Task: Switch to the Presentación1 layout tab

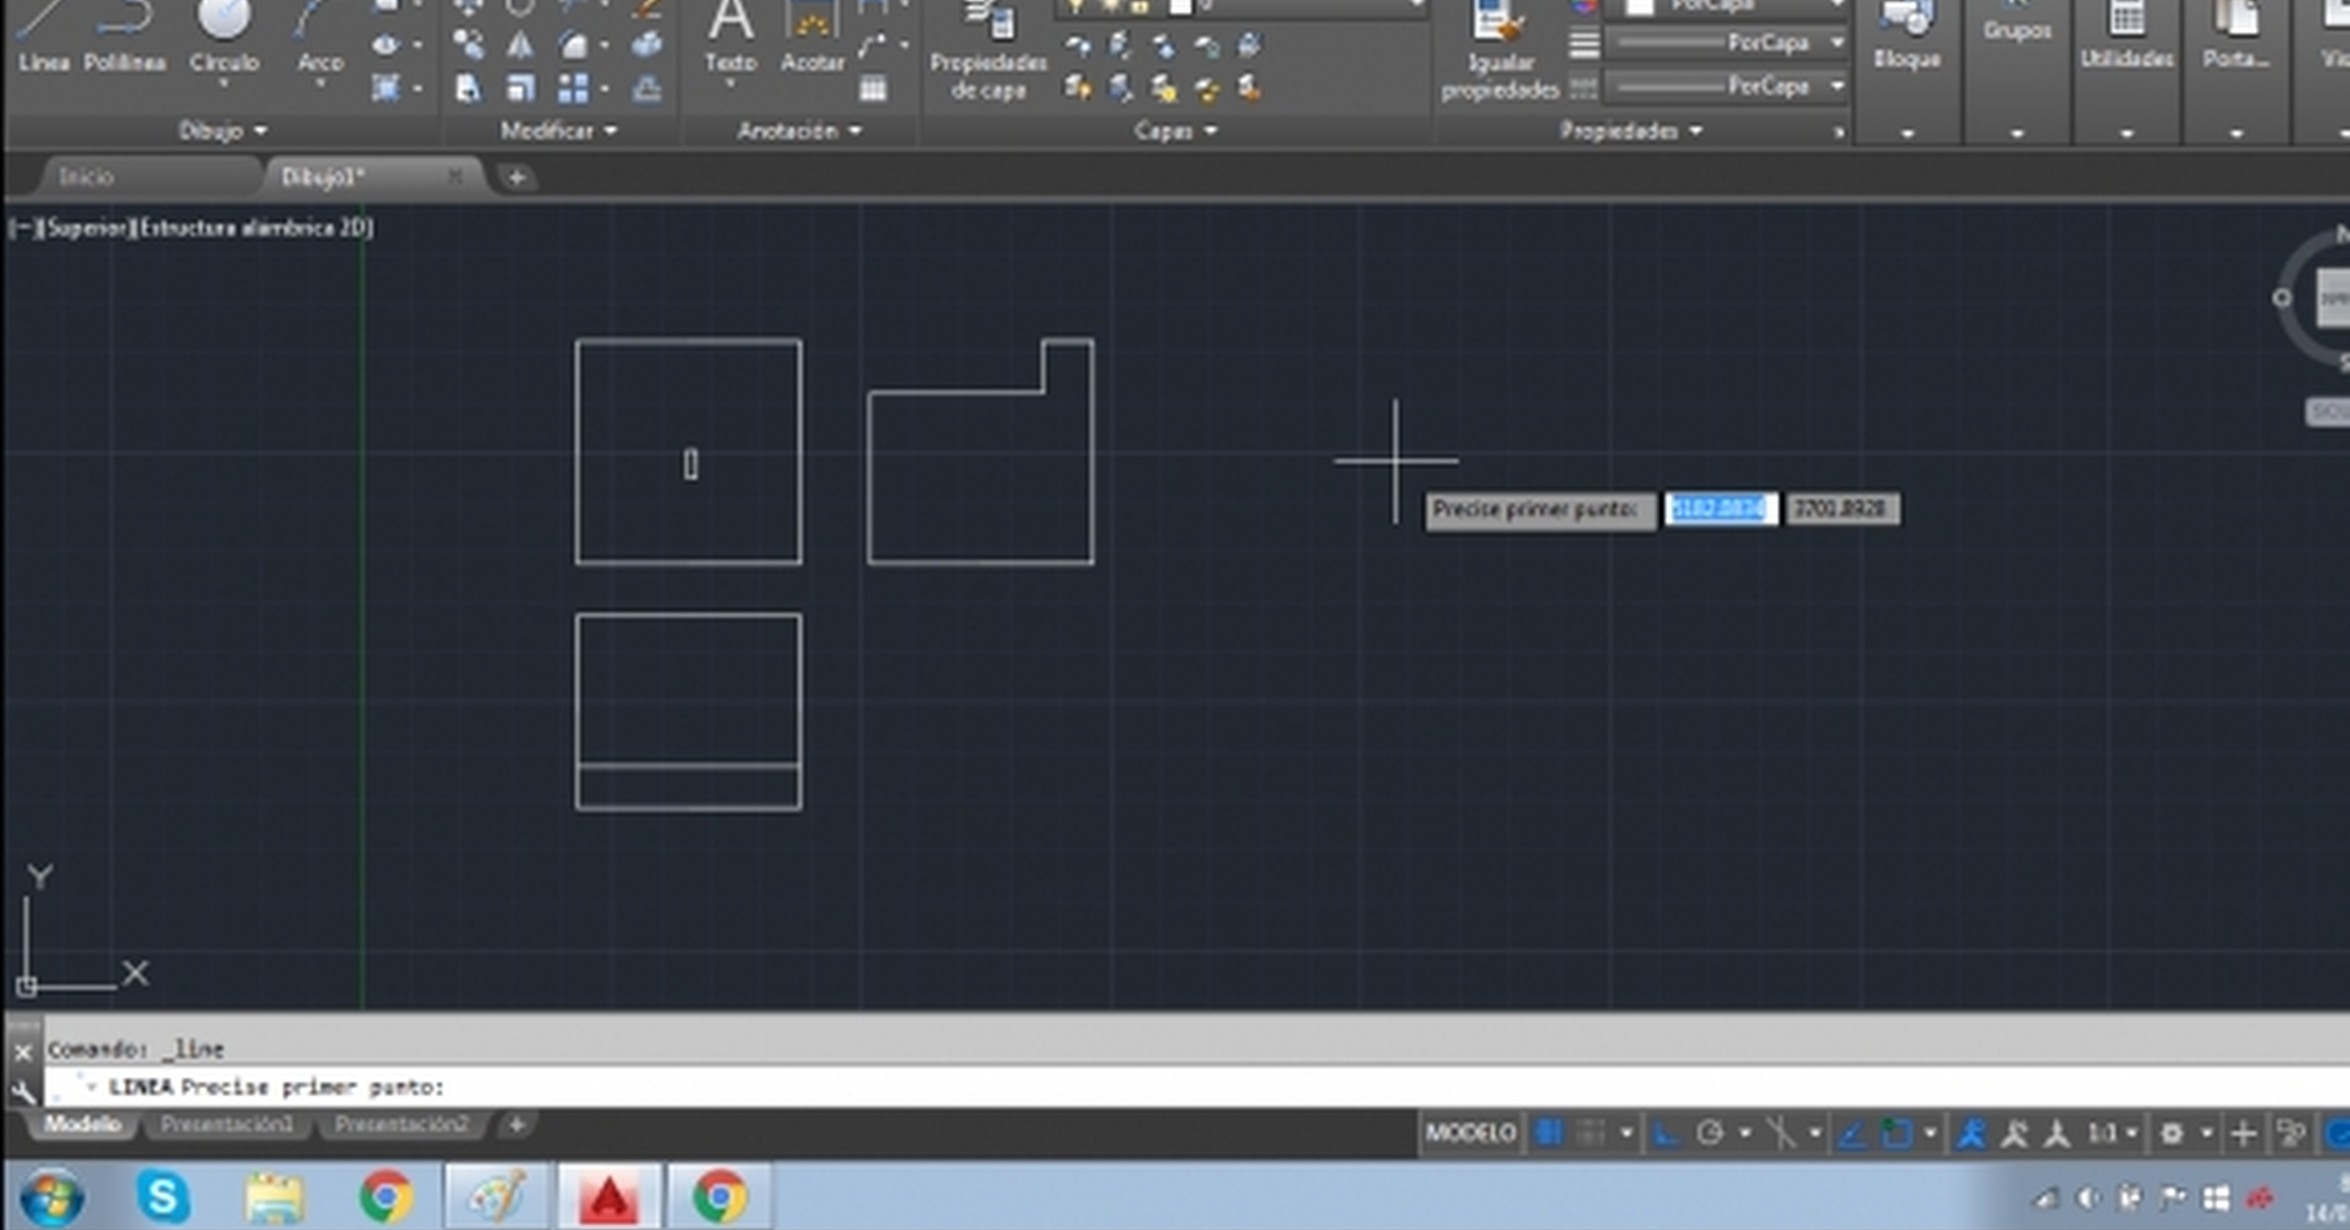Action: coord(227,1125)
